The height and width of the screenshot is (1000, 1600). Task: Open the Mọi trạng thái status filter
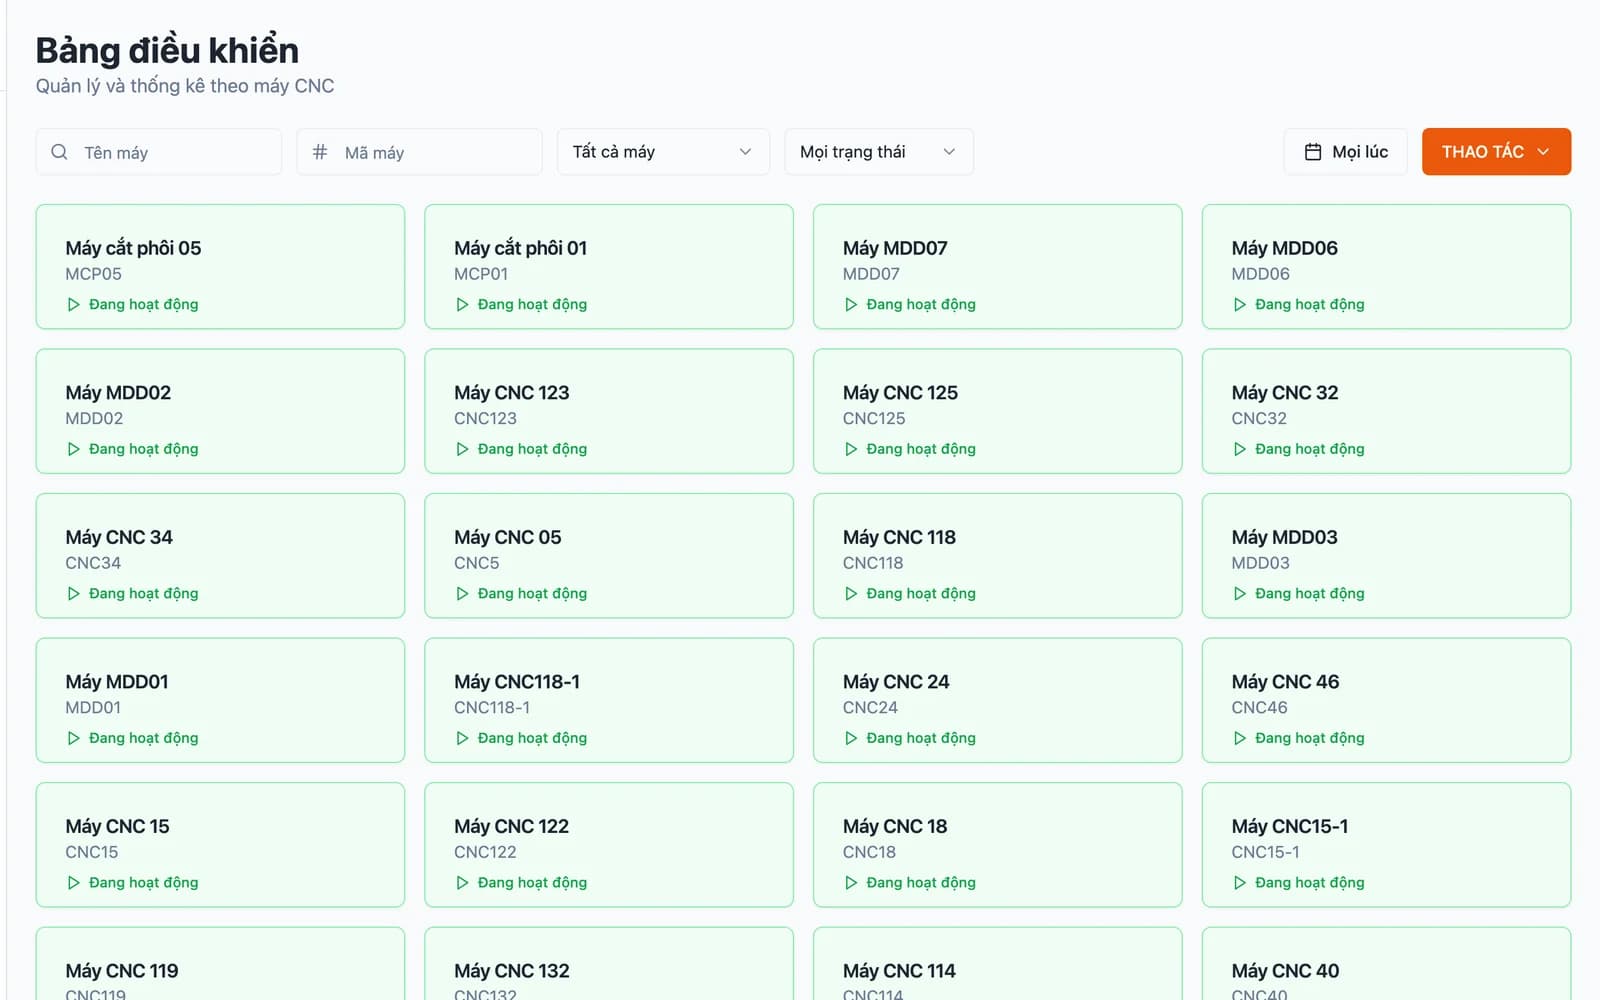879,152
